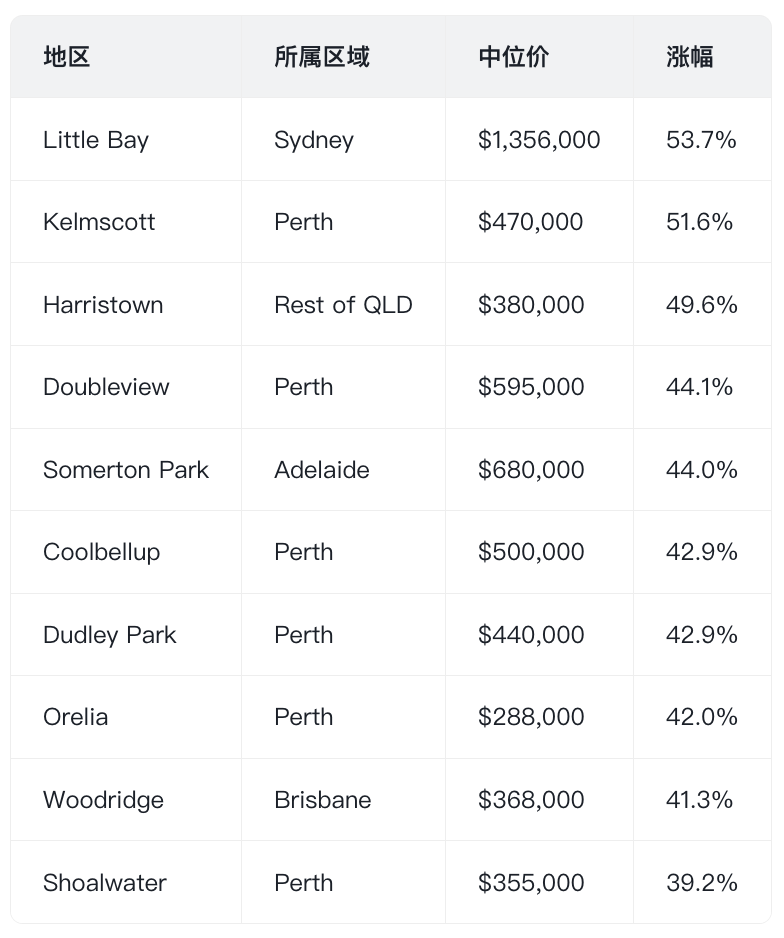Screen dimensions: 784x938
Task: Click the Somerton Park entry
Action: coord(126,470)
